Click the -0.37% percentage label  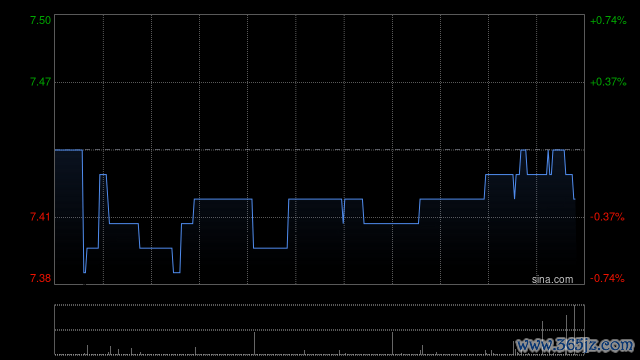click(x=607, y=217)
